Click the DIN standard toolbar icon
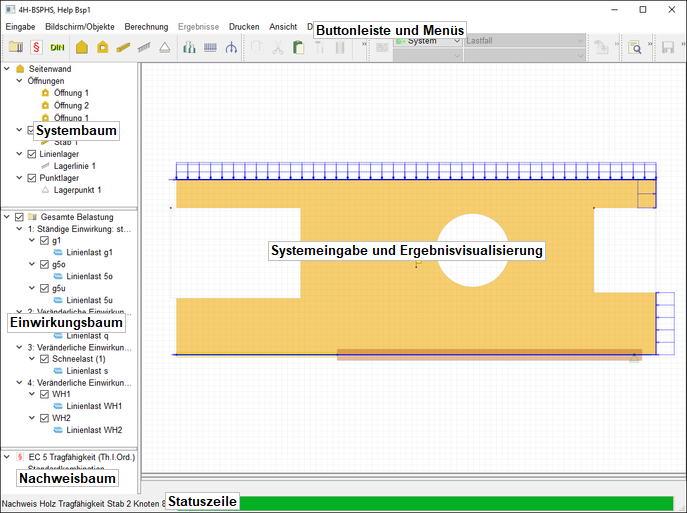Image resolution: width=687 pixels, height=513 pixels. (x=58, y=47)
